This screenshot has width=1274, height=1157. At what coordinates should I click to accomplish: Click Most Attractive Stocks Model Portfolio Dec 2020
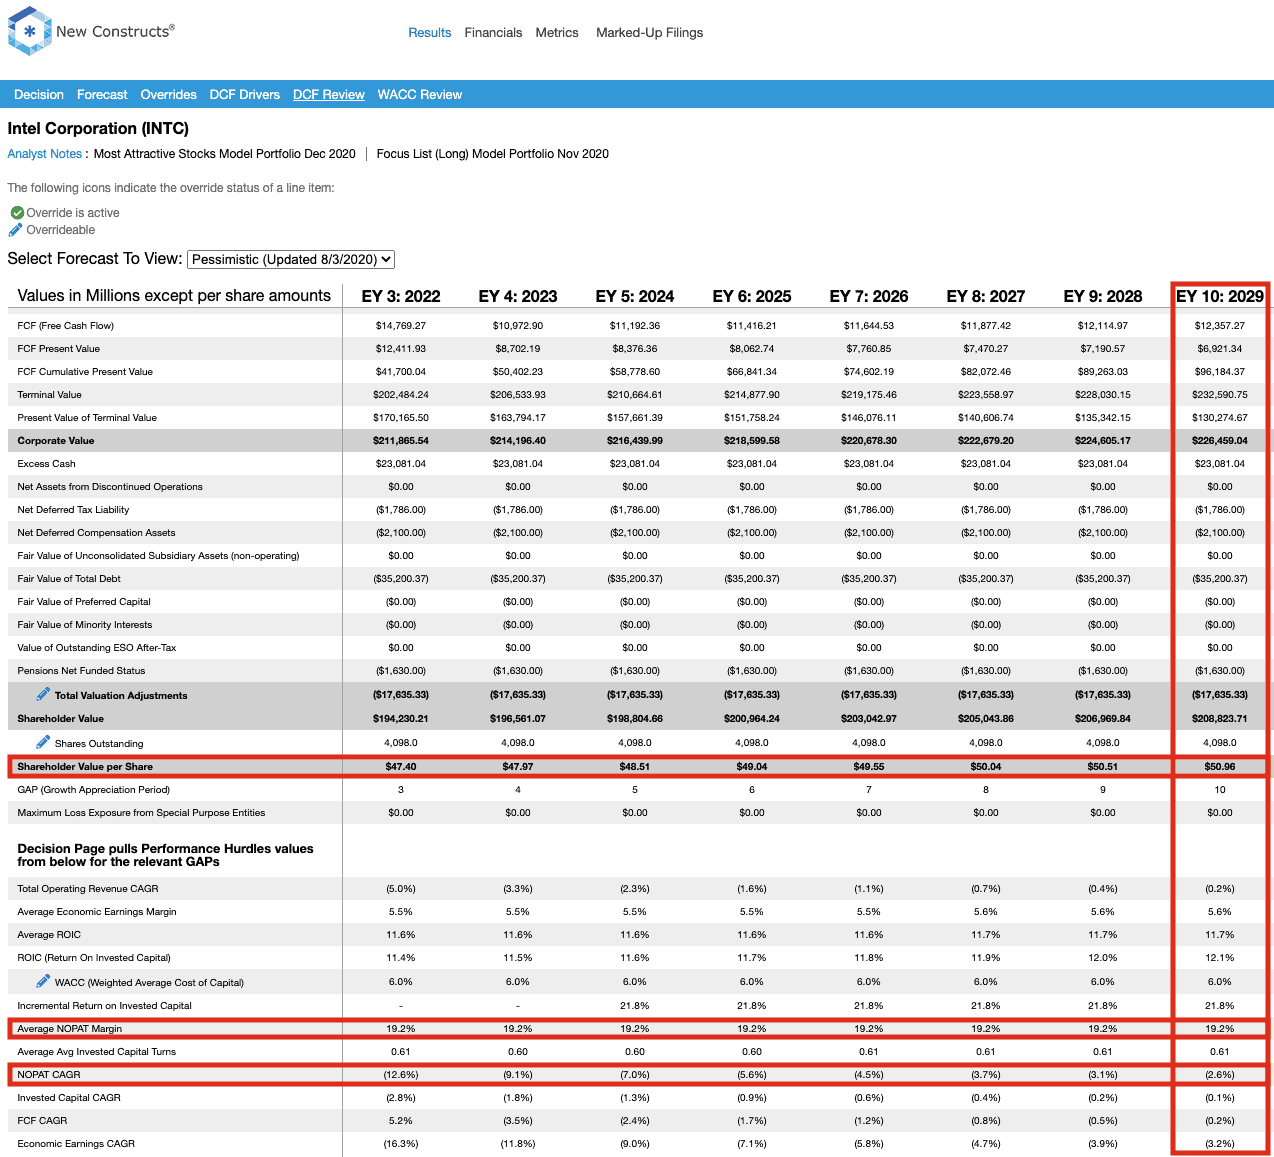[x=225, y=154]
